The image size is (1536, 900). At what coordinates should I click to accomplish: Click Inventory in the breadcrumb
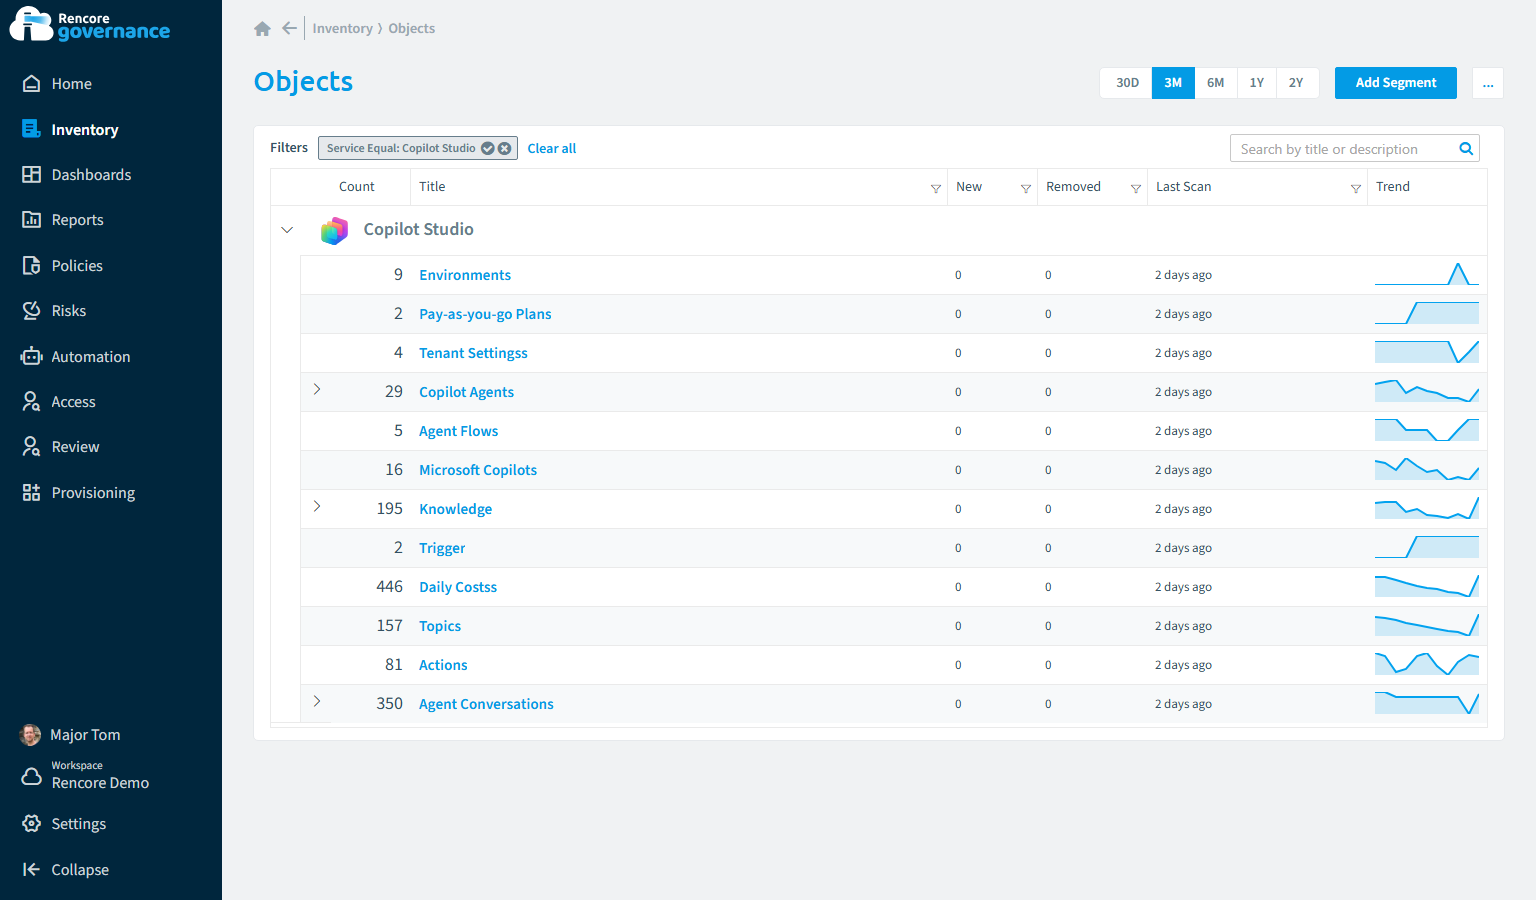pyautogui.click(x=342, y=28)
